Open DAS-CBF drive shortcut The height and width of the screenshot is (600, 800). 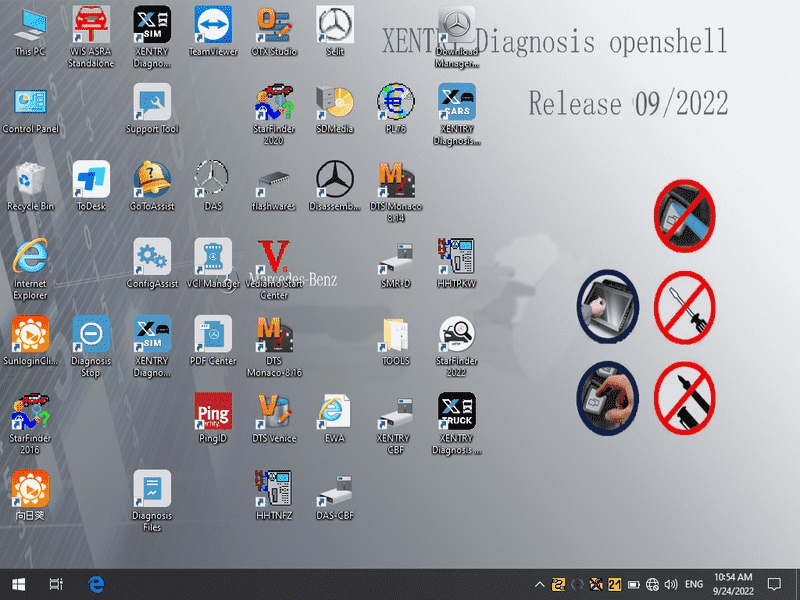[x=335, y=498]
